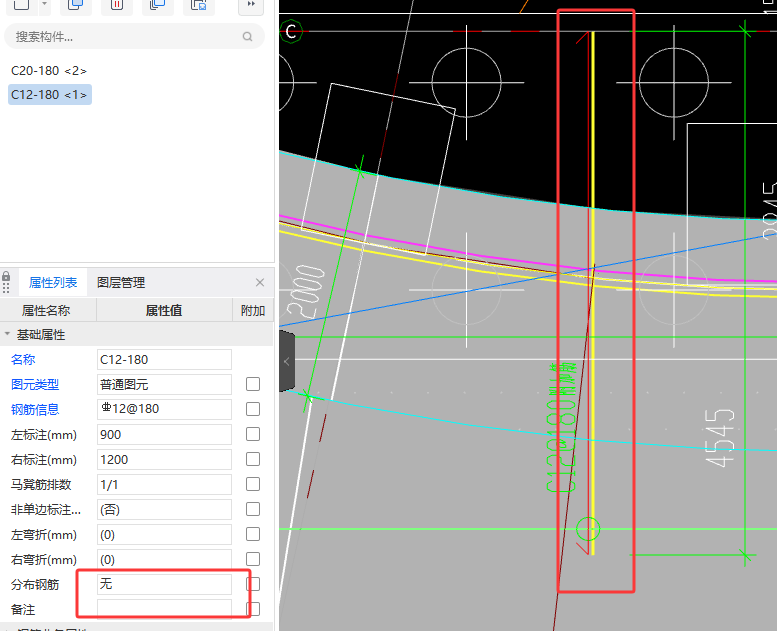
Task: Click the 备注 property label
Action: (23, 609)
